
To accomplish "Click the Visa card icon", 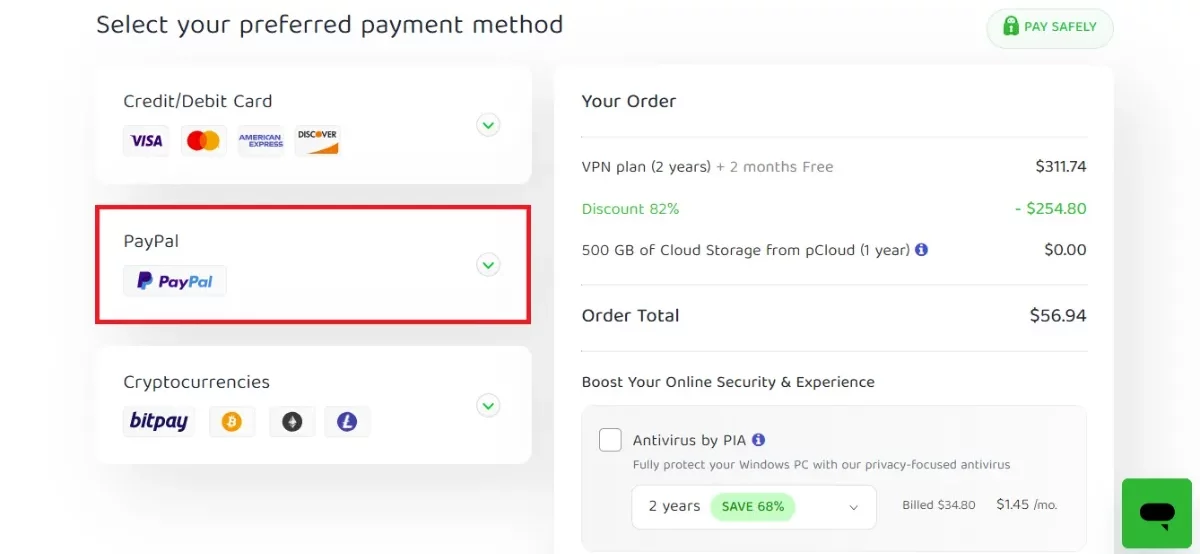I will coord(146,141).
